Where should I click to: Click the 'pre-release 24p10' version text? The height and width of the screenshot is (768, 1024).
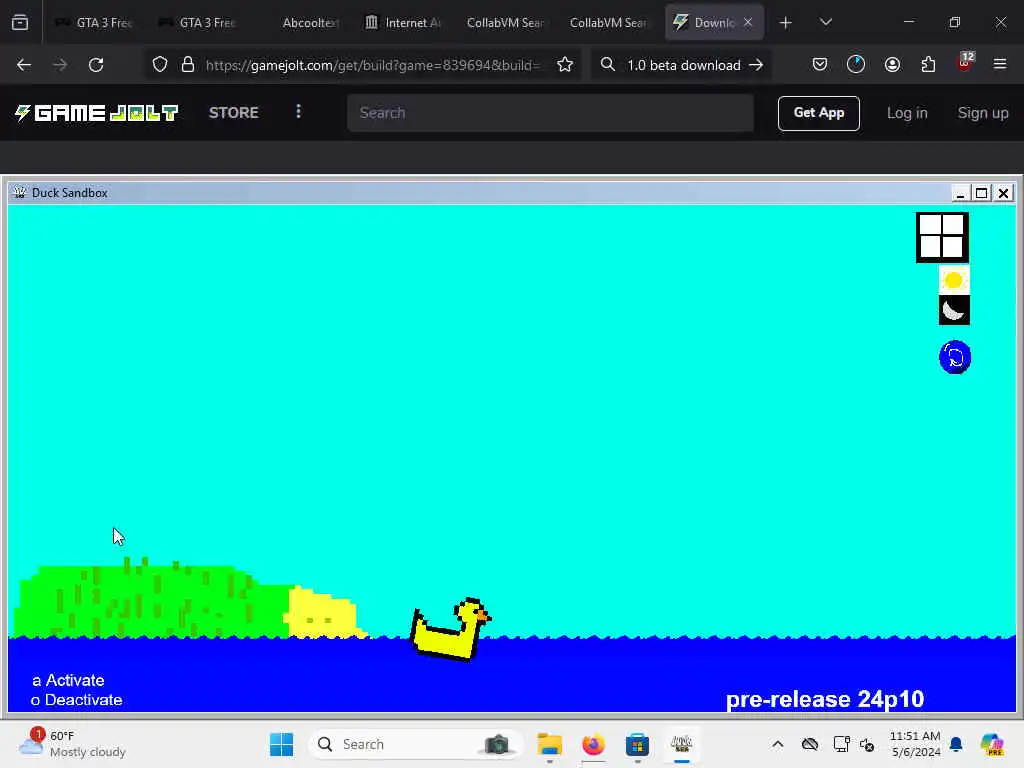(x=825, y=699)
